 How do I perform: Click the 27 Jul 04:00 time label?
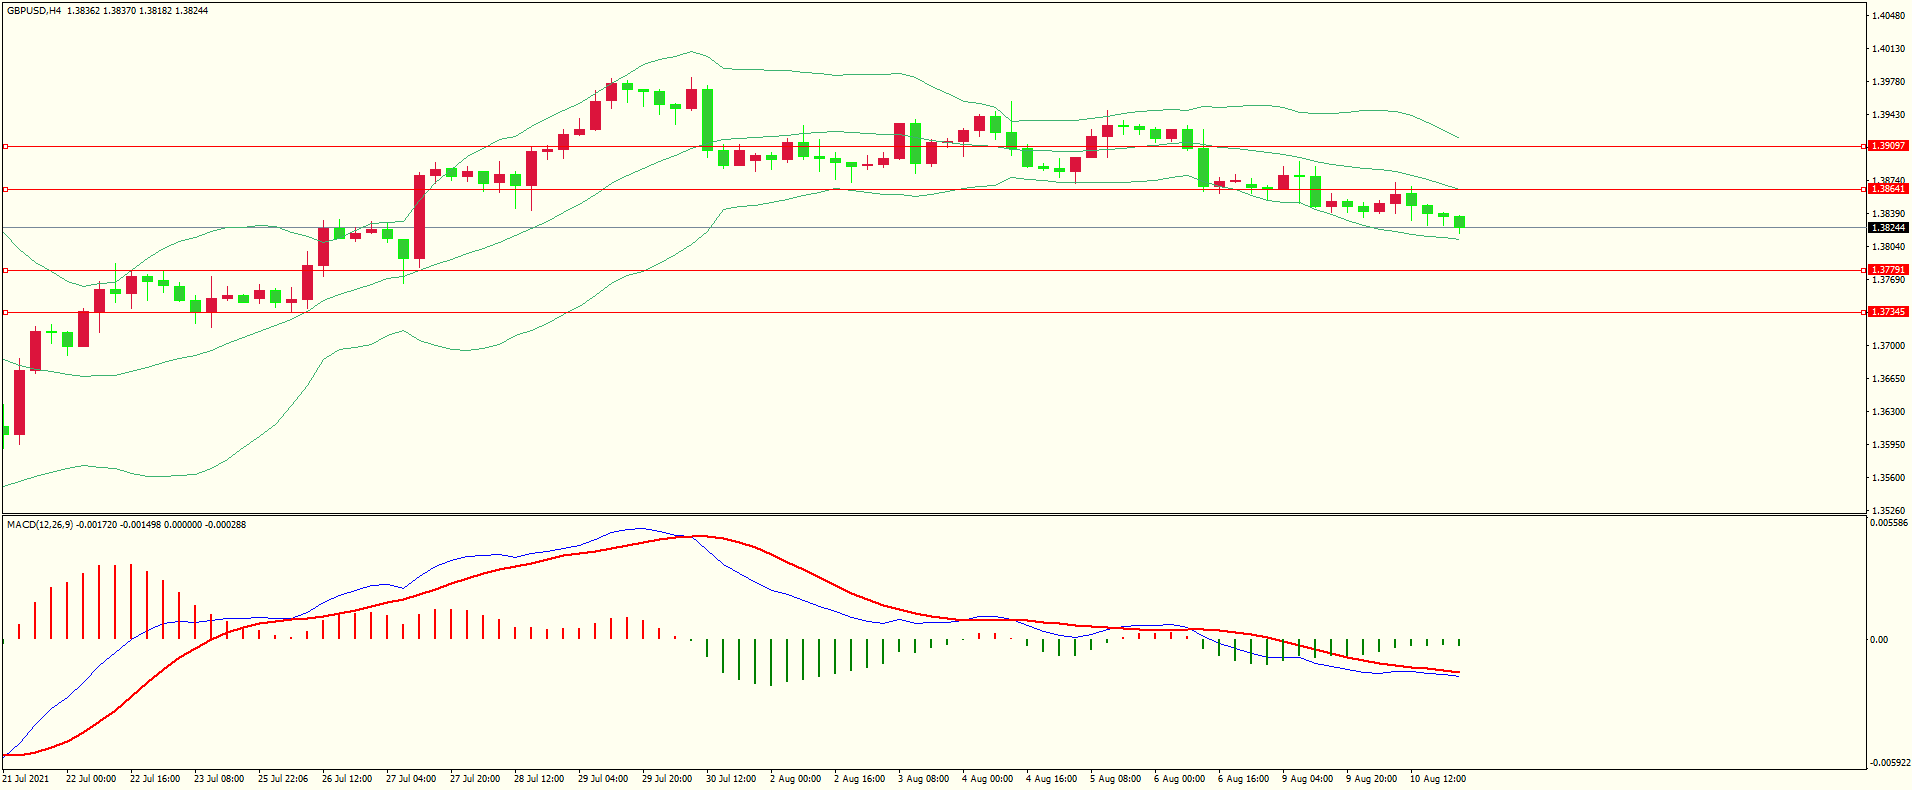tap(411, 779)
